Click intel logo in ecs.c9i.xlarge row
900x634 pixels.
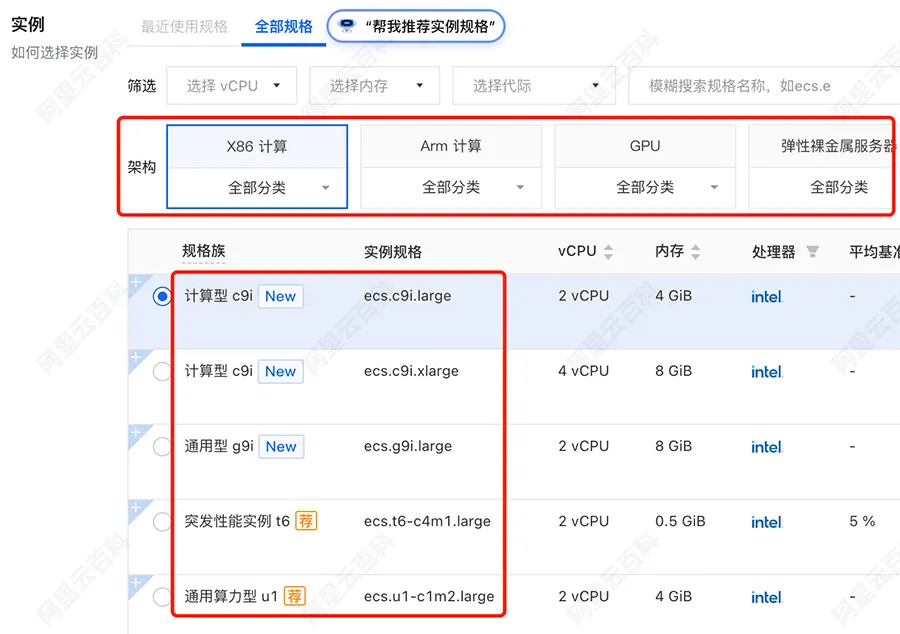767,372
